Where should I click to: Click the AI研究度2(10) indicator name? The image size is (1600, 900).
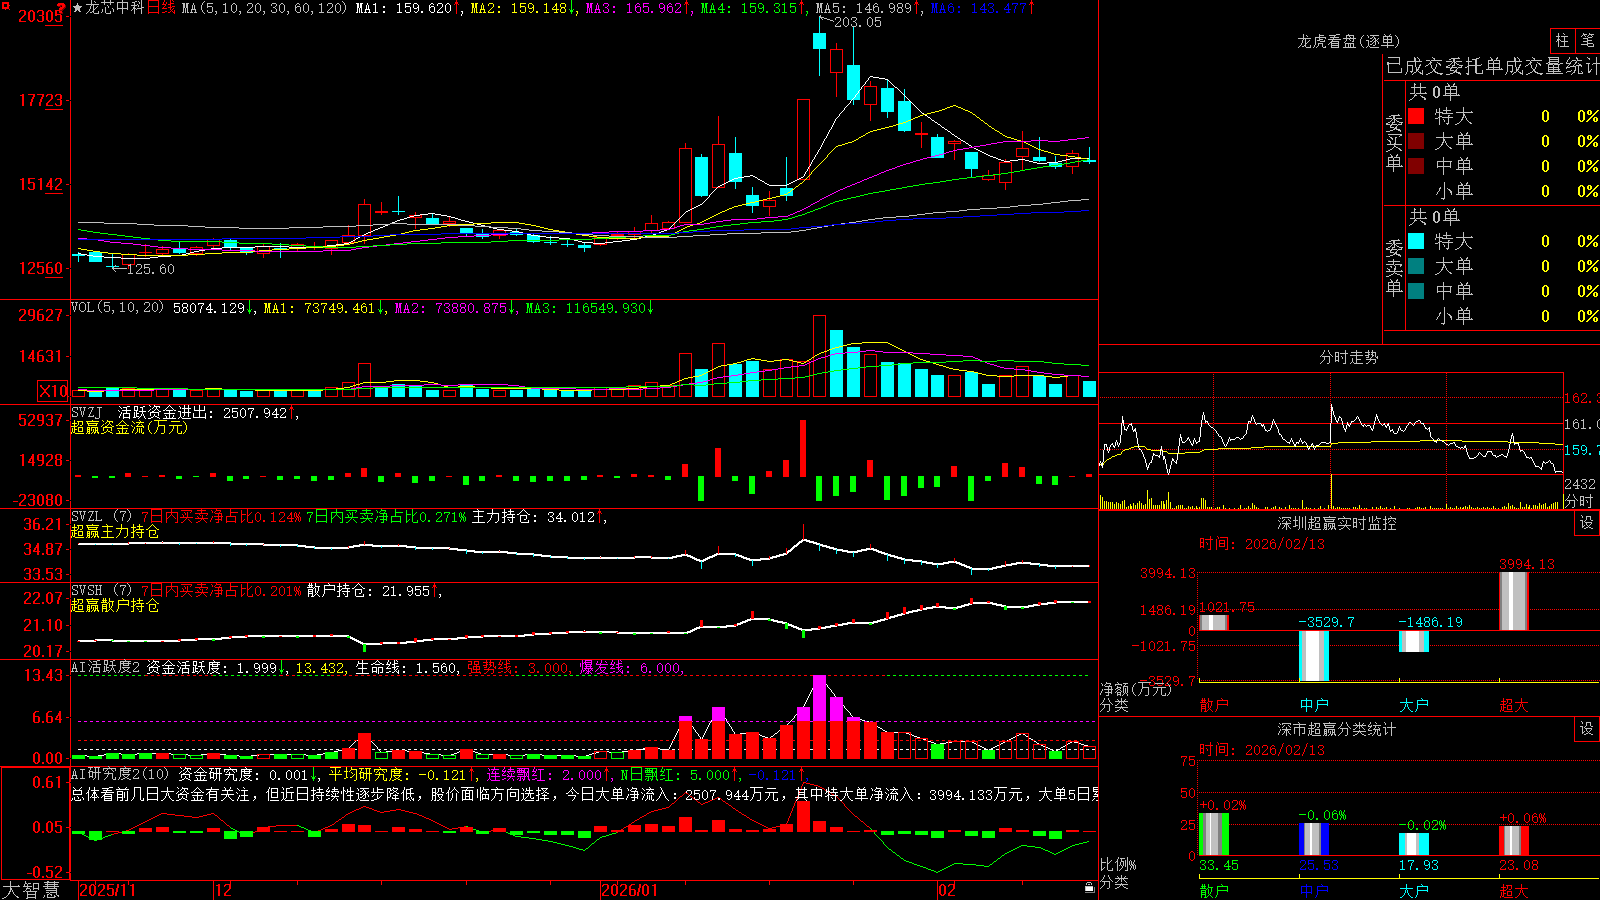[121, 774]
